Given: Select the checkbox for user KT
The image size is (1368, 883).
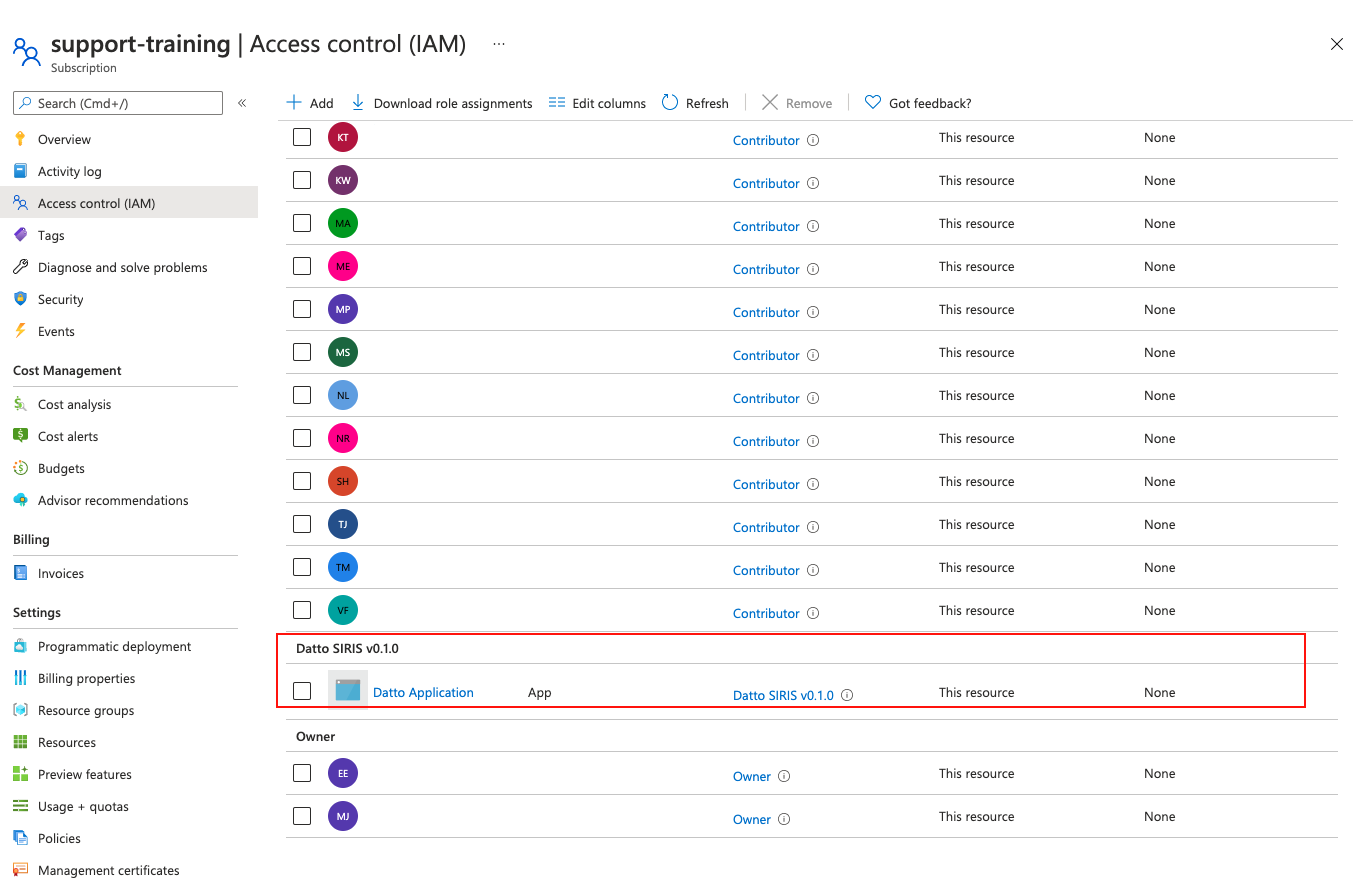Looking at the screenshot, I should pyautogui.click(x=302, y=137).
